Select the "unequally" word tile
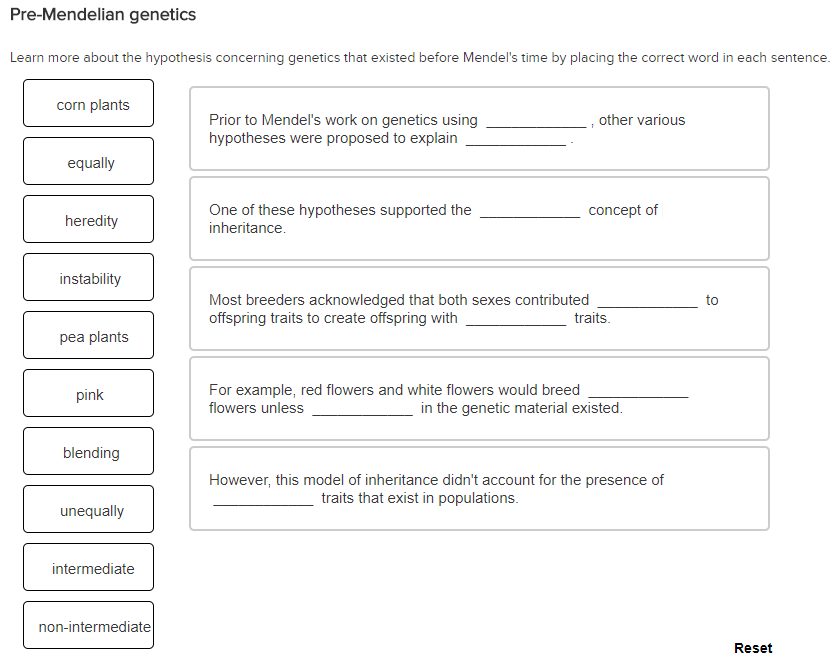The height and width of the screenshot is (670, 834). coord(88,509)
